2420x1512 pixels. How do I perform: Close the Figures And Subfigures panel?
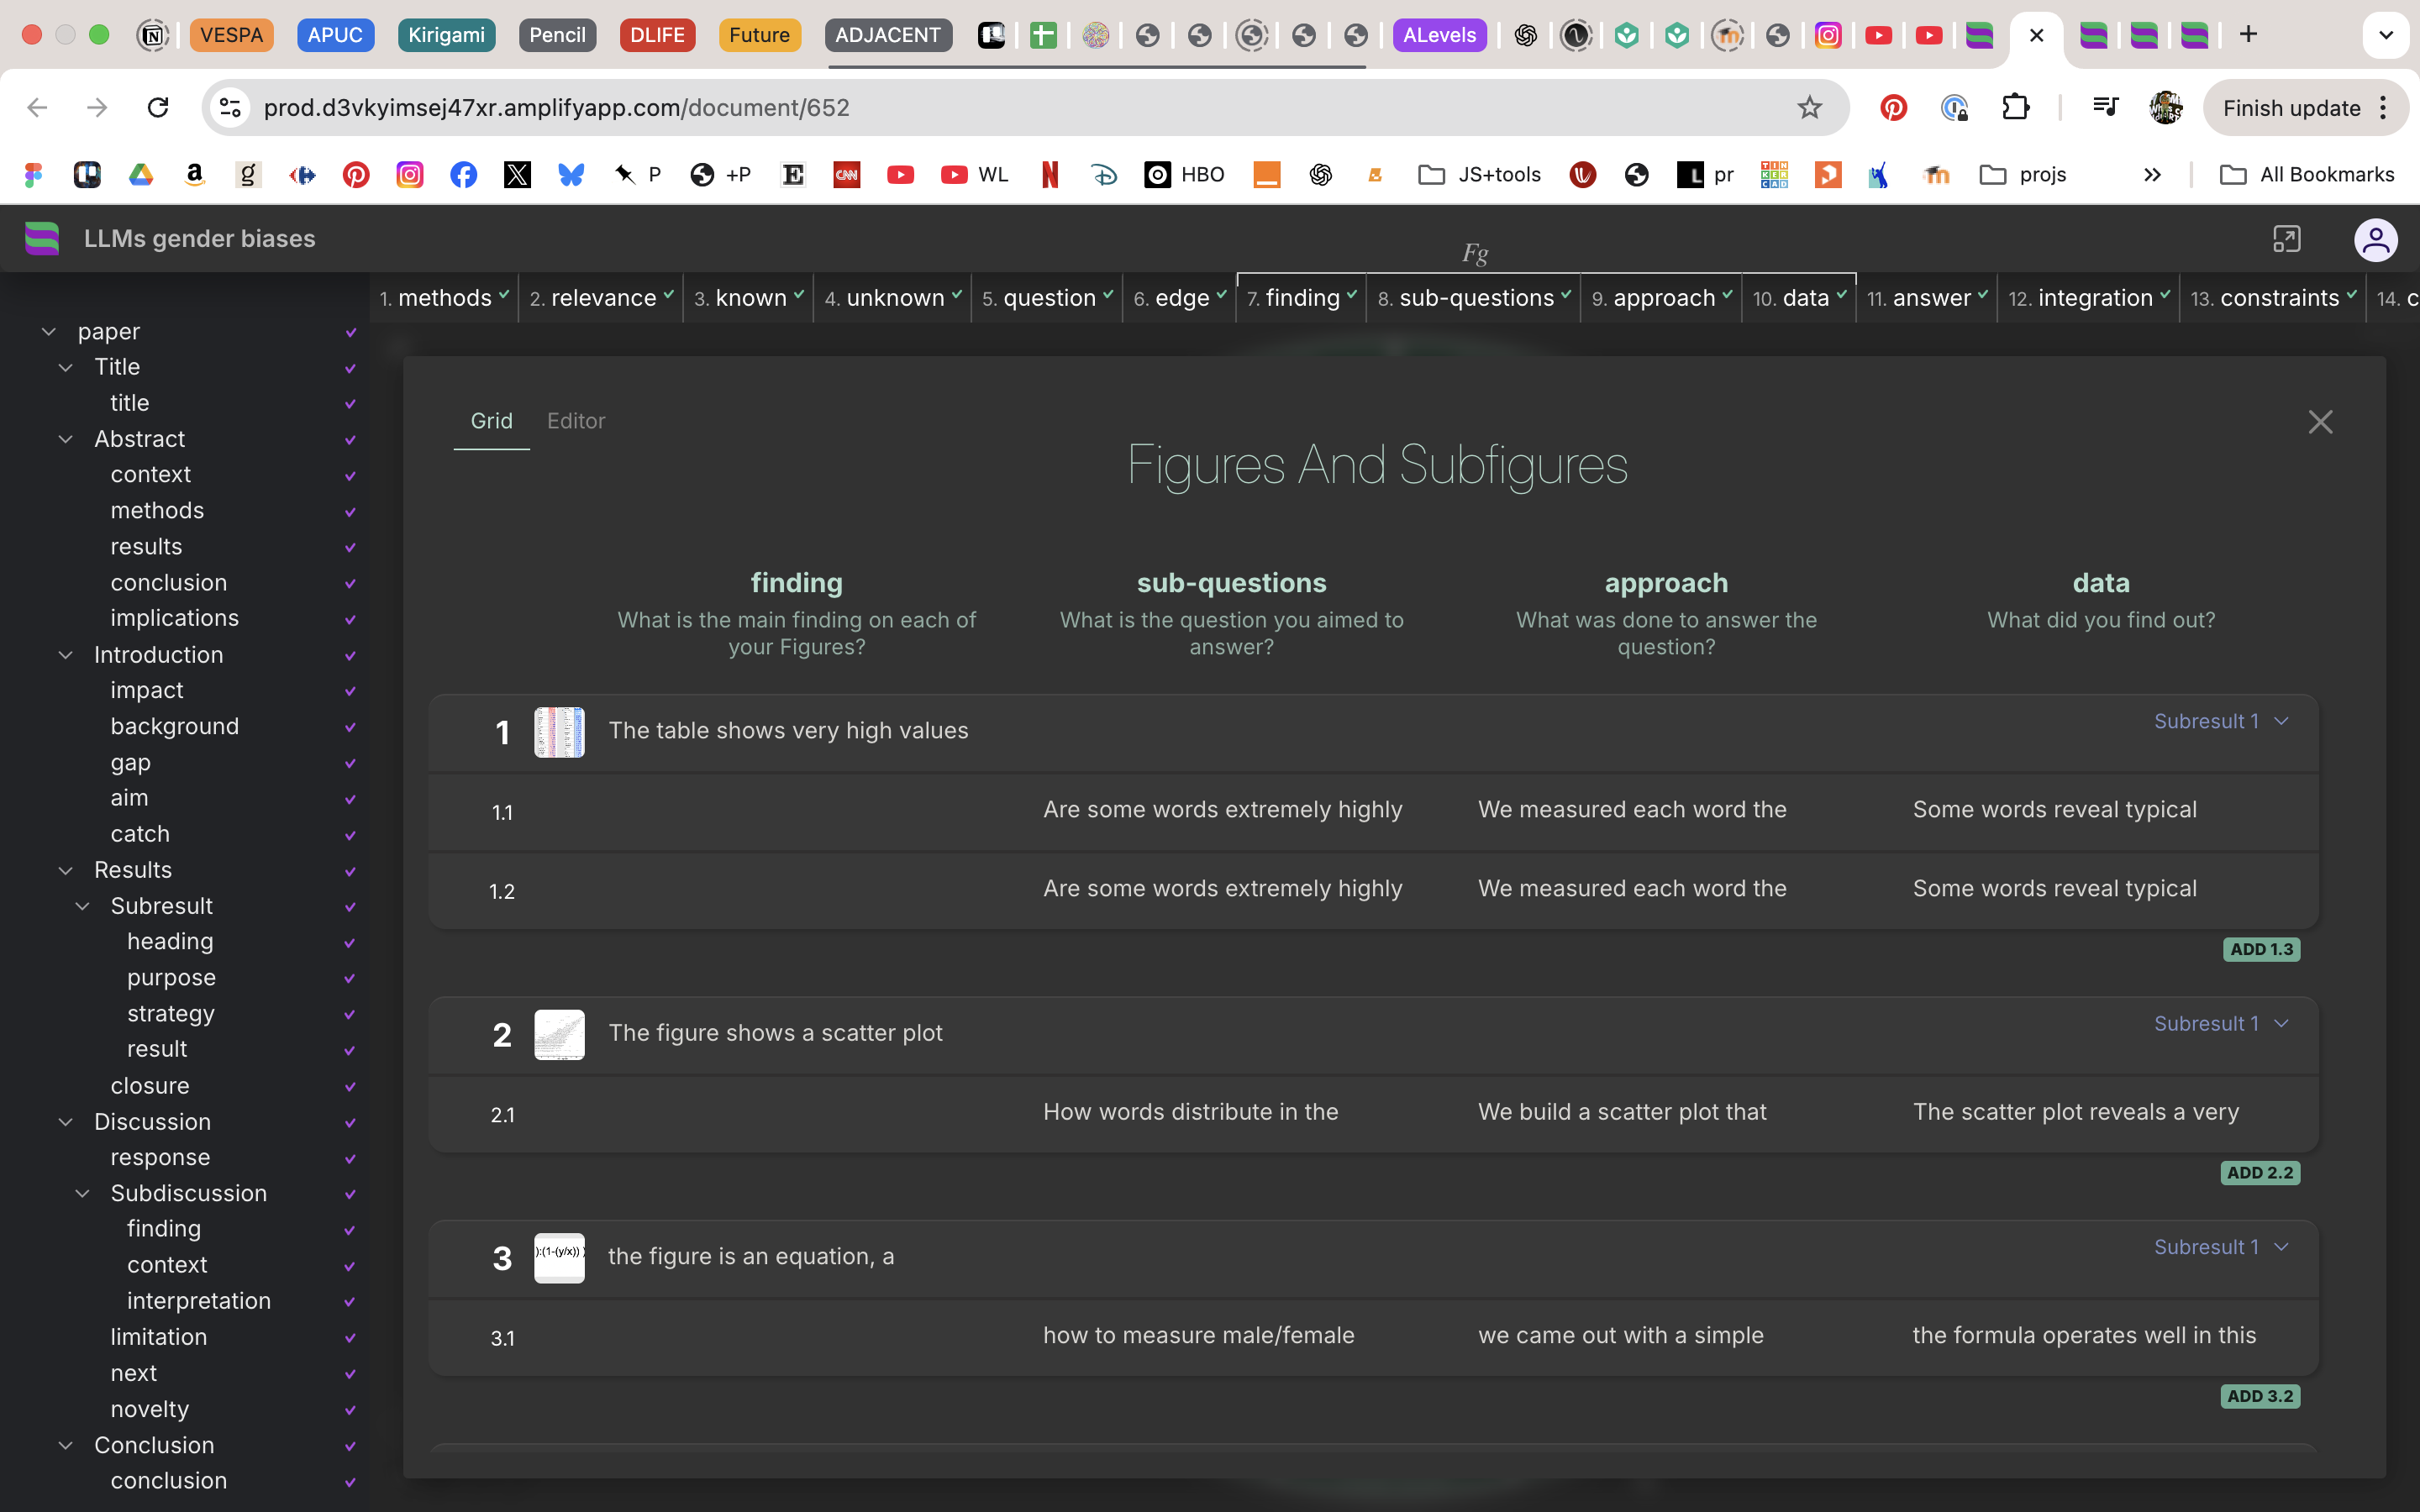coord(2320,422)
